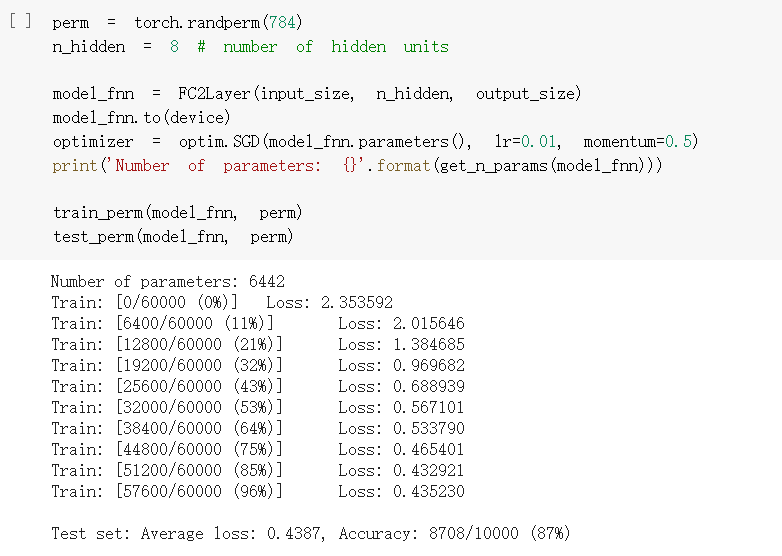
Task: Click the train_perm(model_fnn, perm) line
Action: (x=178, y=213)
